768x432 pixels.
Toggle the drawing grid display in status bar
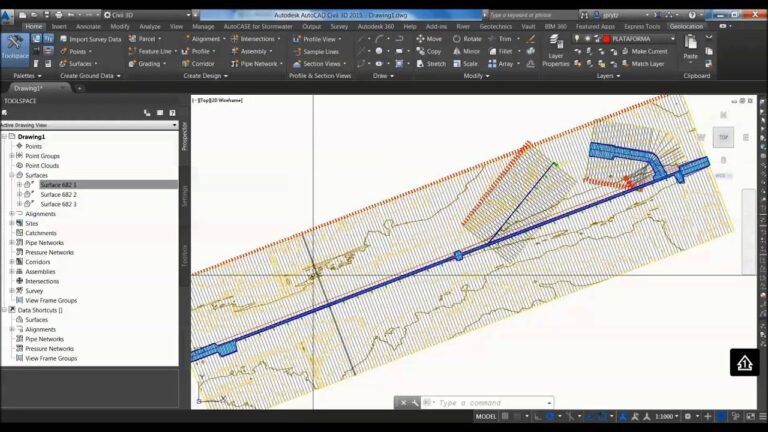click(x=505, y=416)
